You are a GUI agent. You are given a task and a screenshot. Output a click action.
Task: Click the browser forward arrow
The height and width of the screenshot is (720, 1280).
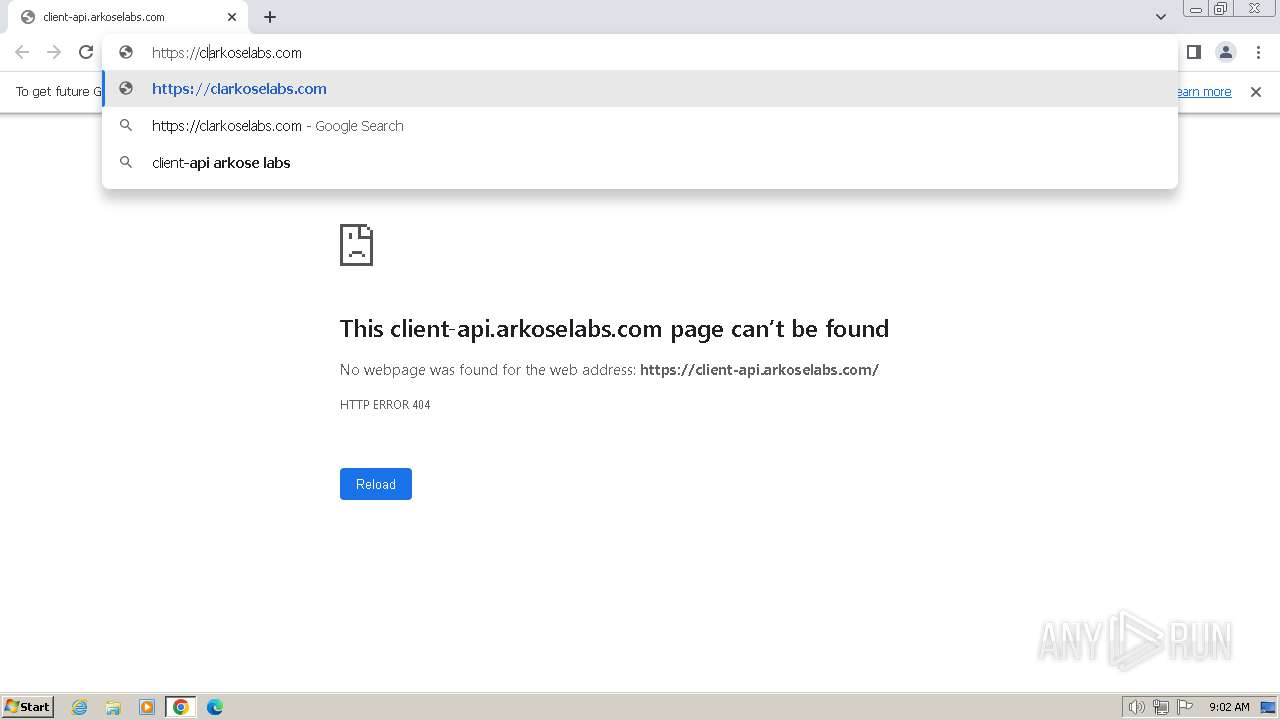54,52
